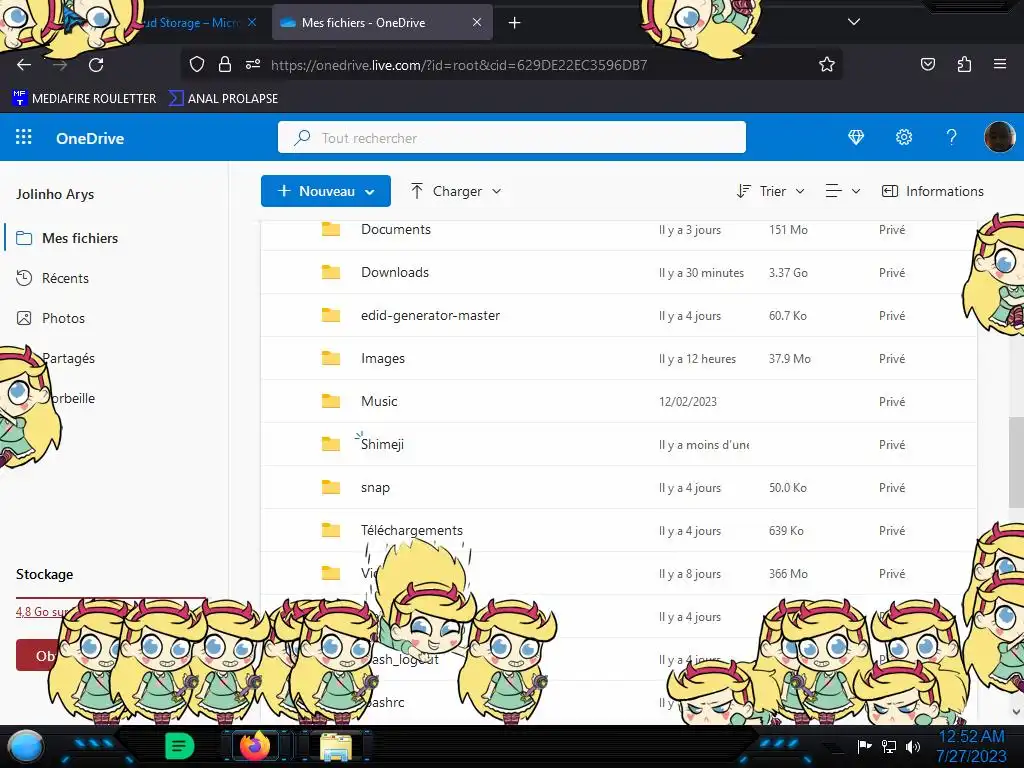Open Partagés in sidebar
The height and width of the screenshot is (768, 1024).
pyautogui.click(x=68, y=358)
